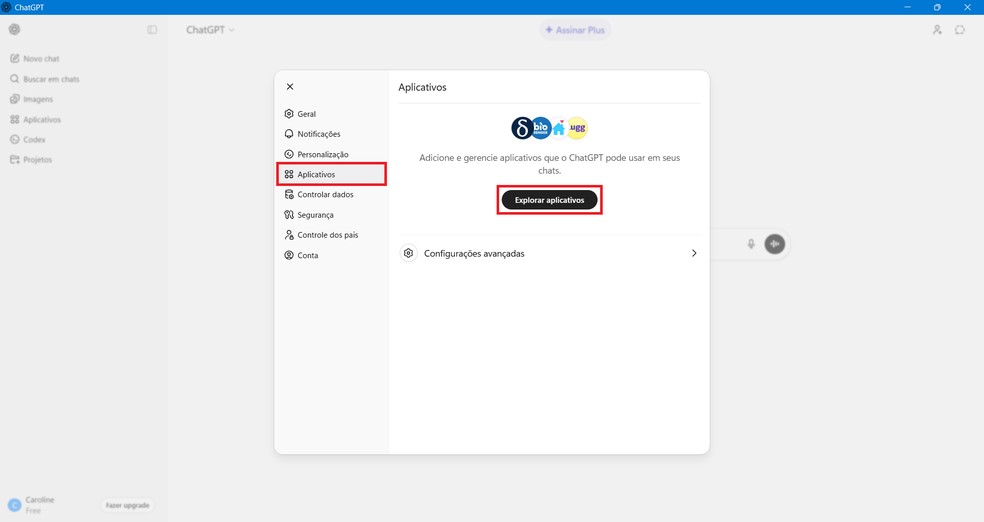The height and width of the screenshot is (522, 984).
Task: Open the Notificações settings tab
Action: pos(331,134)
